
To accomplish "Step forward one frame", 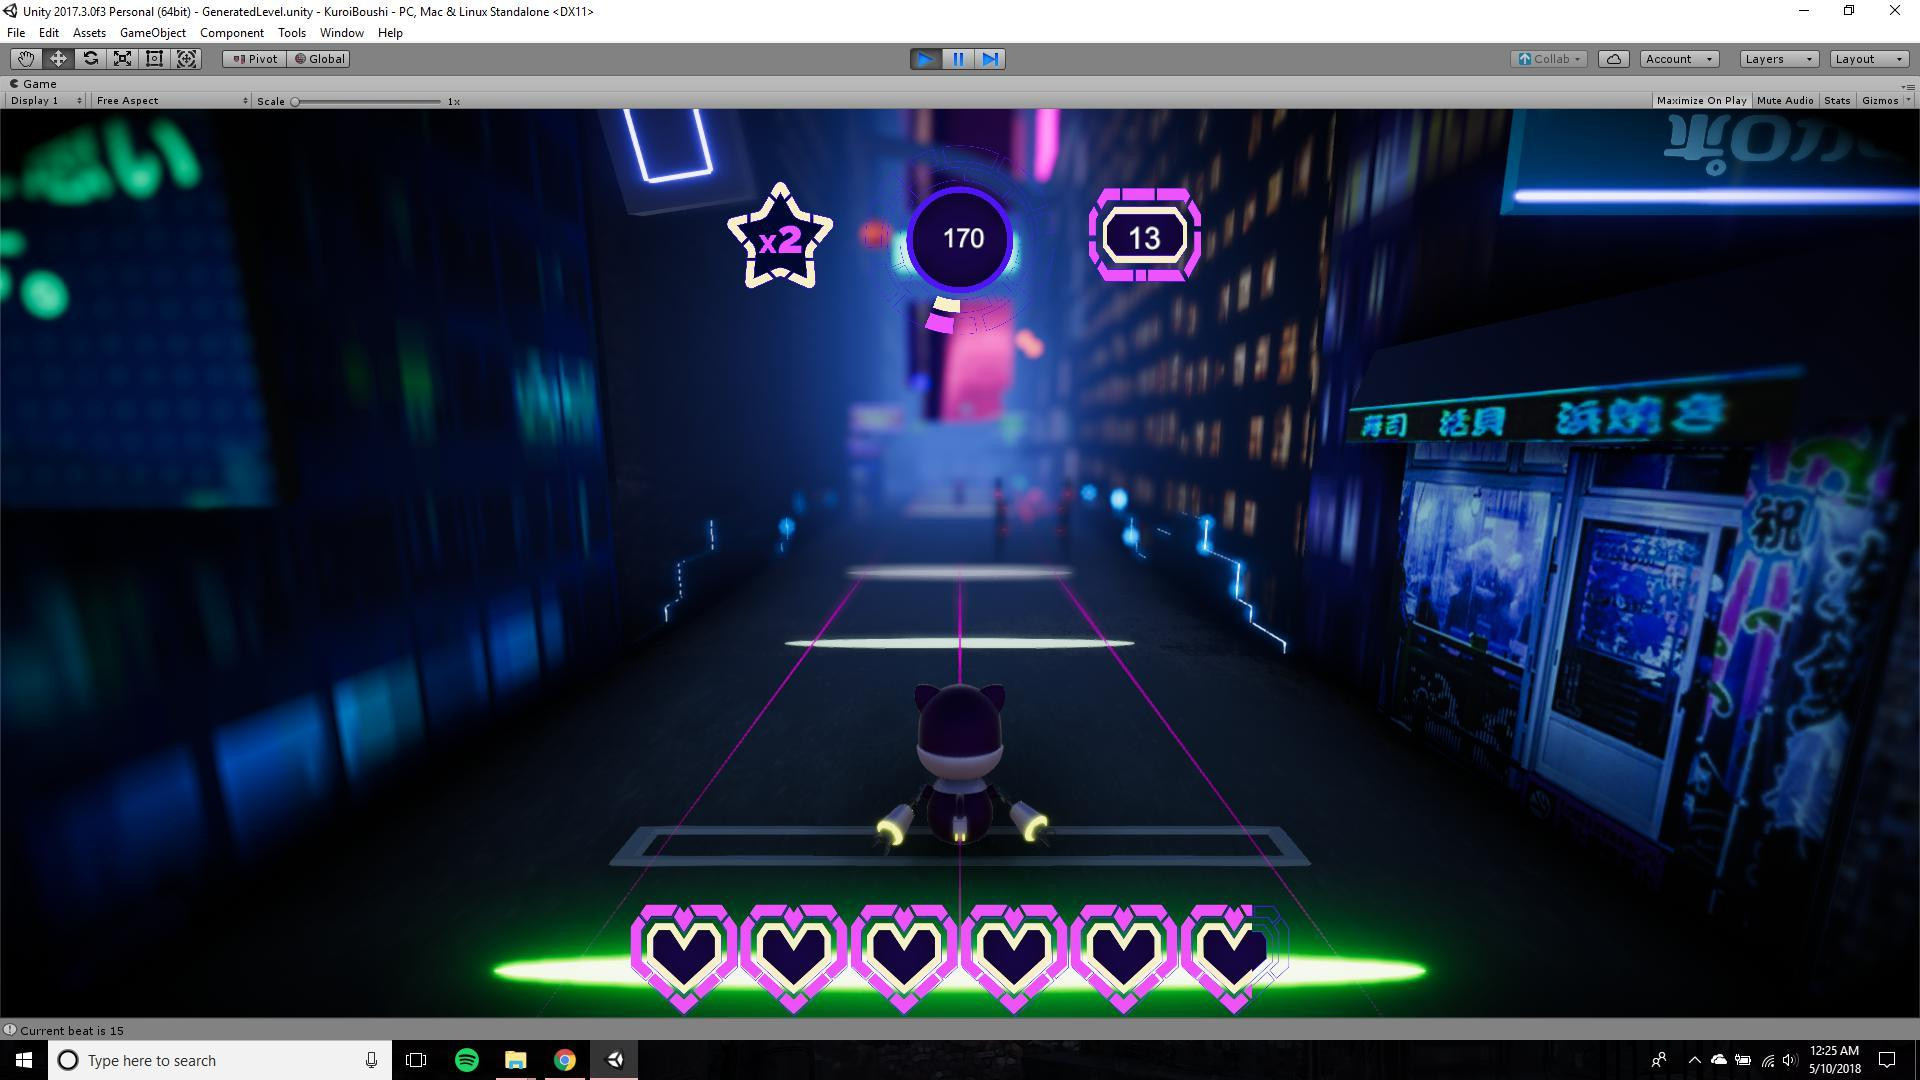I will click(x=990, y=59).
